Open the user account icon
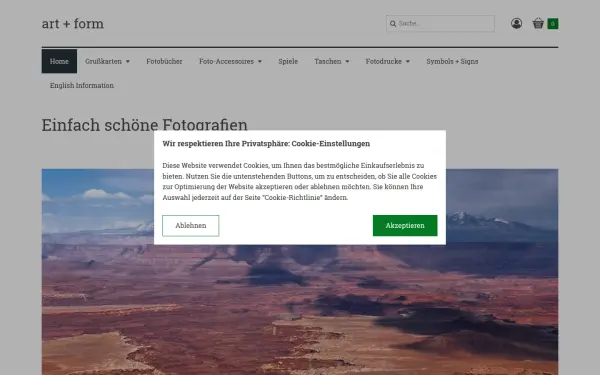This screenshot has height=375, width=600. (516, 23)
